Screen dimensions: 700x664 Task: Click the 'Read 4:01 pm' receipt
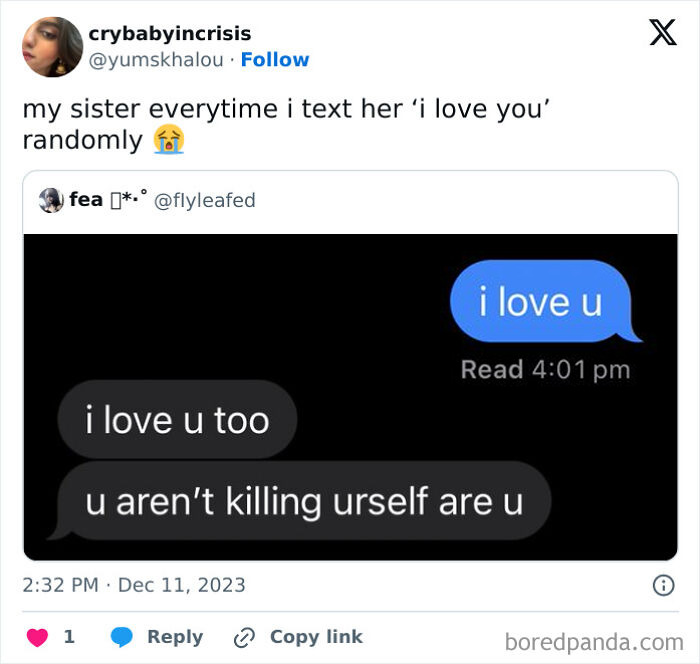tap(545, 369)
